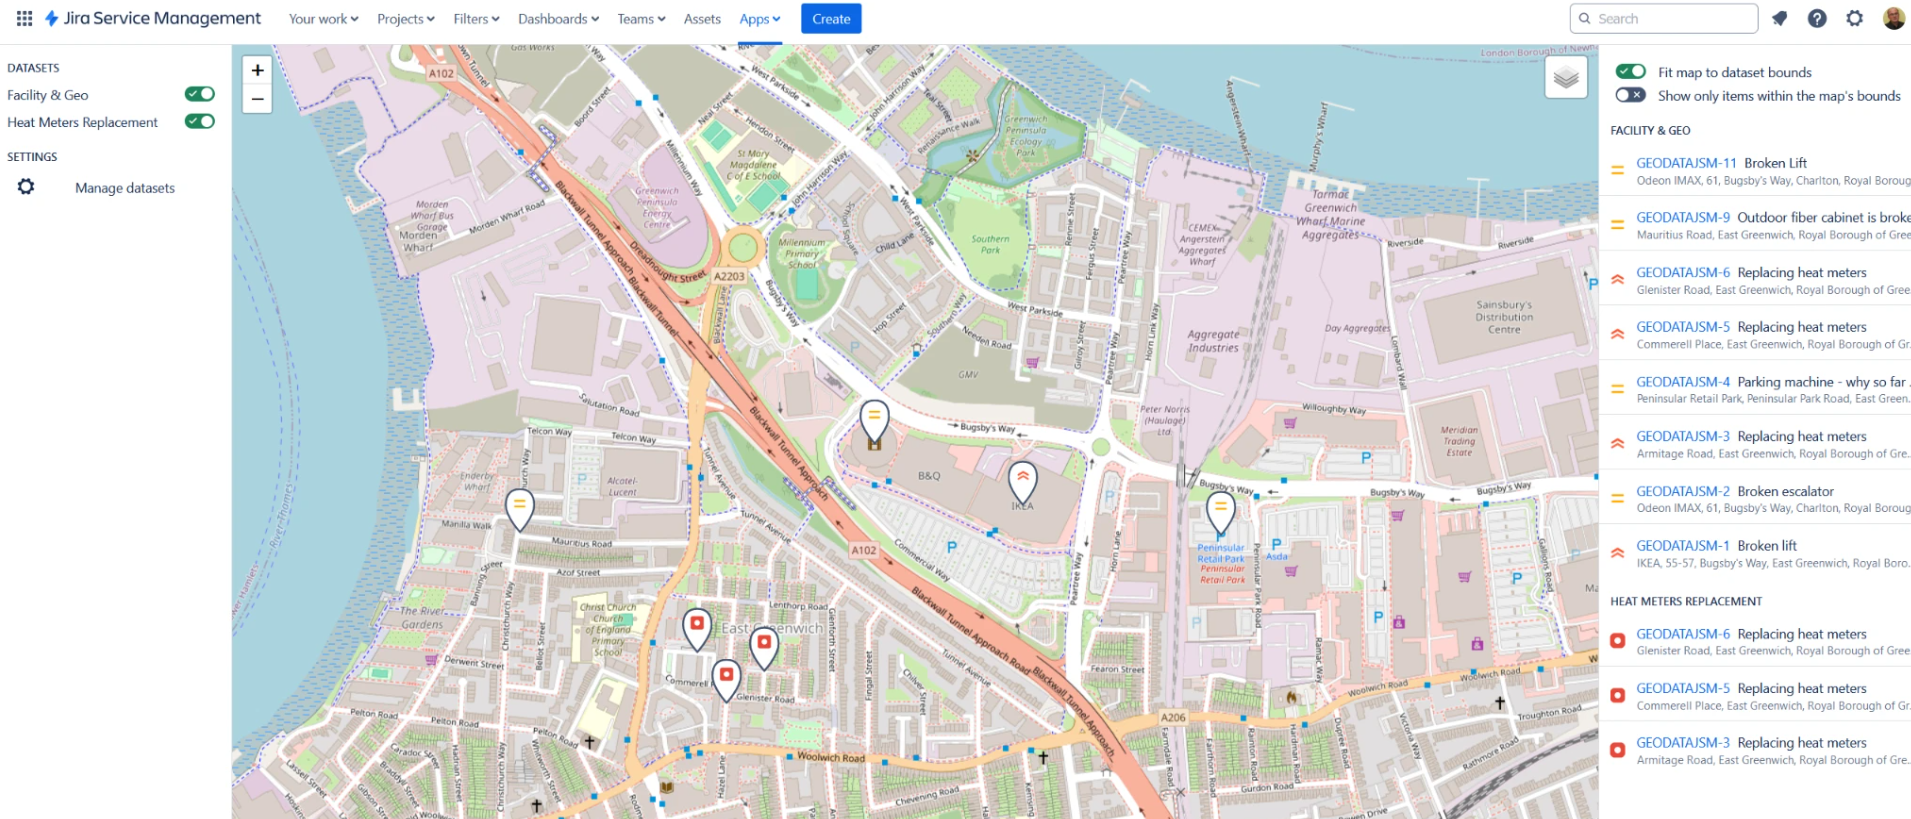Select the red marker near Glenister Road
This screenshot has width=1911, height=819.
pyautogui.click(x=764, y=647)
